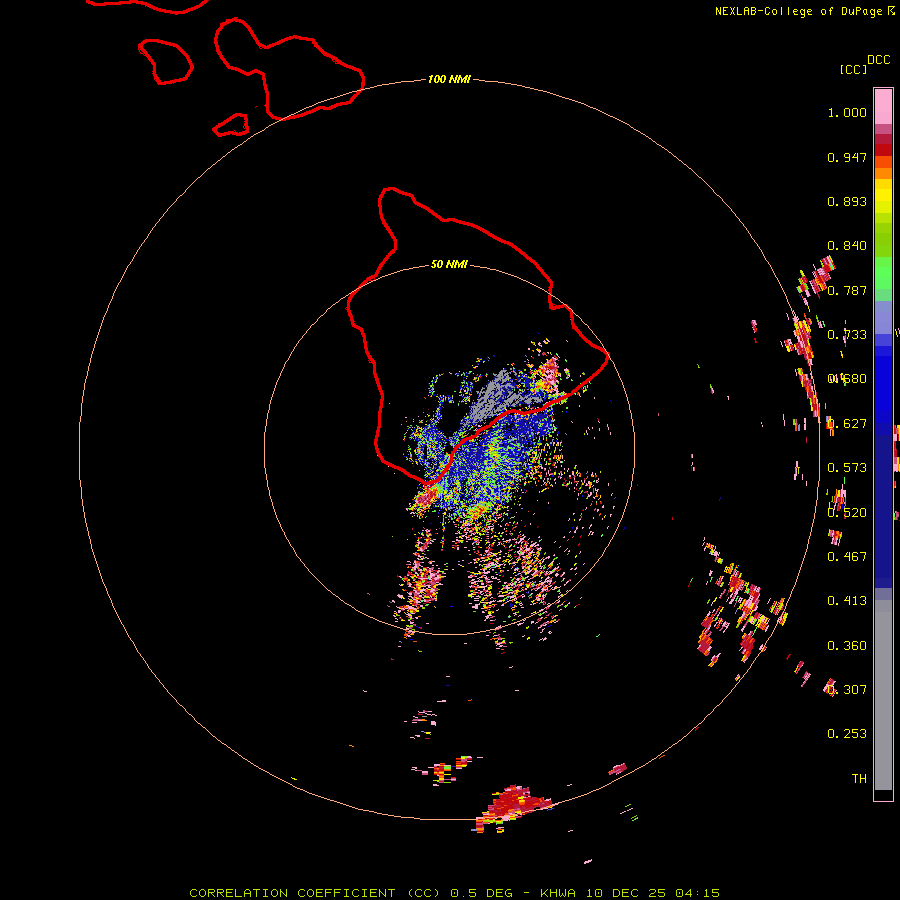Pick the large gray segment of the color bar
The width and height of the screenshot is (900, 900).
(883, 695)
